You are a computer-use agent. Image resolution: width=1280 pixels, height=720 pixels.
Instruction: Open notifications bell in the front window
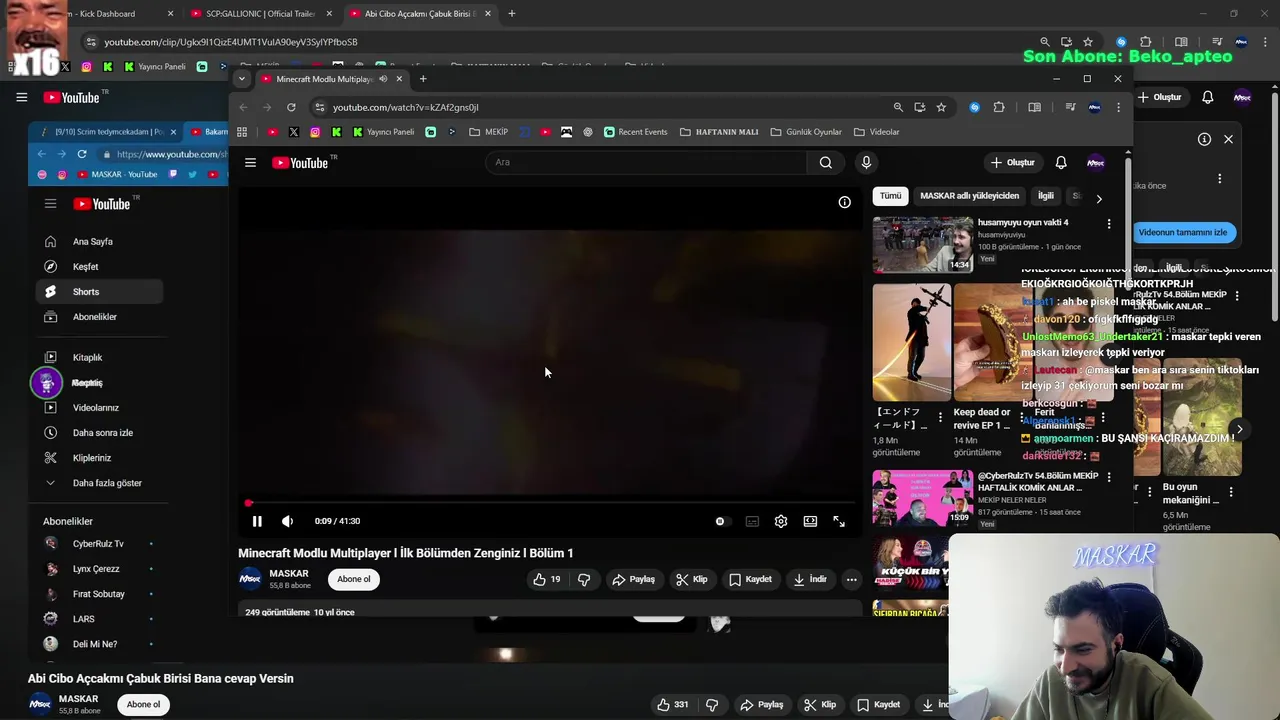1061,162
